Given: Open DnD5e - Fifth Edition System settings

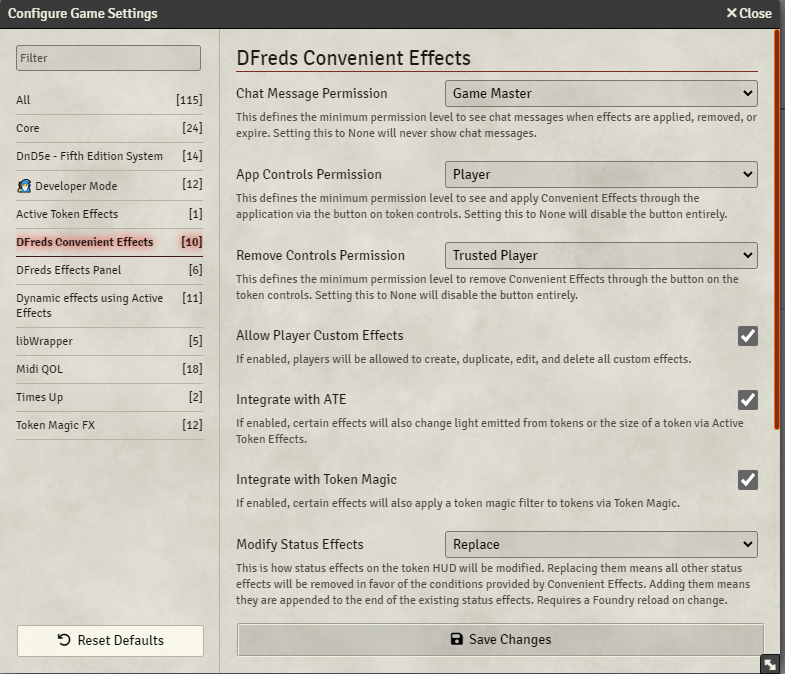Looking at the screenshot, I should pyautogui.click(x=109, y=156).
